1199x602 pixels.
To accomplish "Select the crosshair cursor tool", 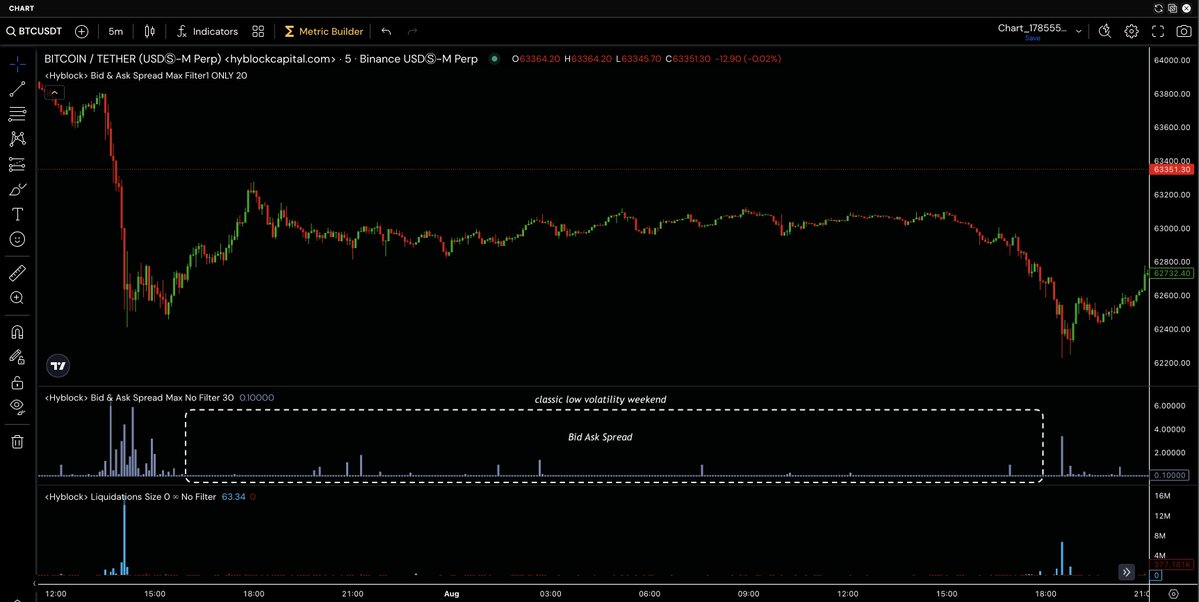I will (x=17, y=64).
